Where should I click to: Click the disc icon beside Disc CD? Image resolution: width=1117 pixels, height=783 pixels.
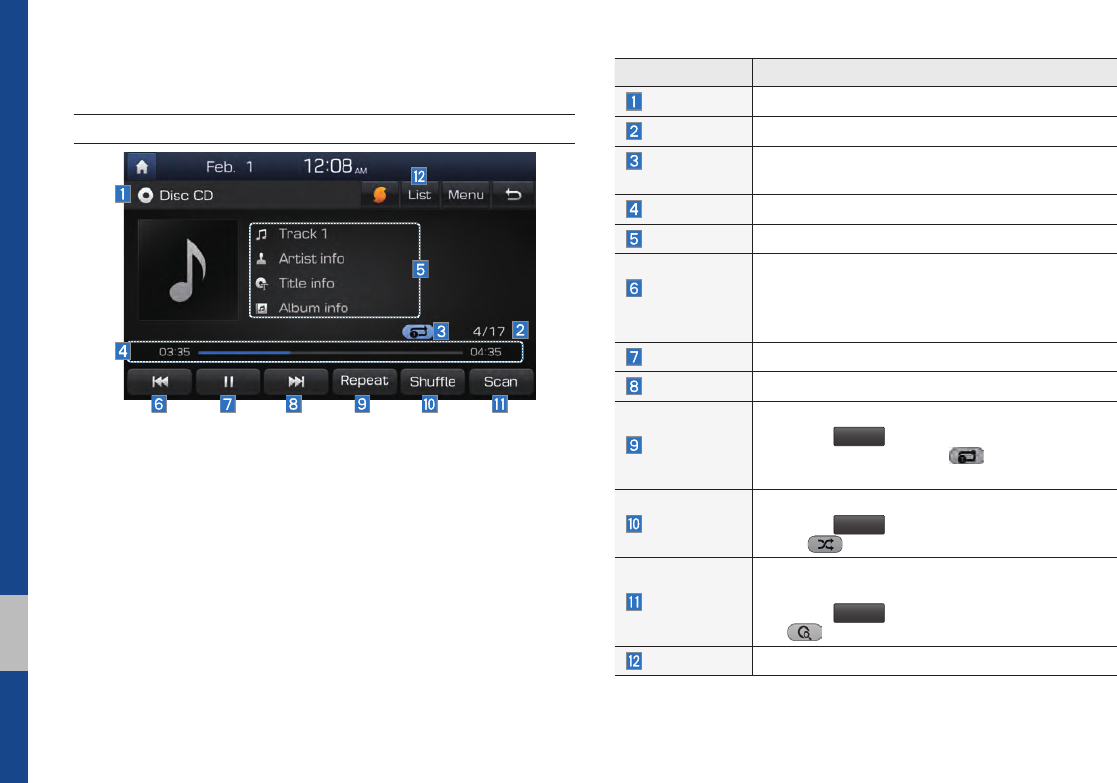pos(145,195)
